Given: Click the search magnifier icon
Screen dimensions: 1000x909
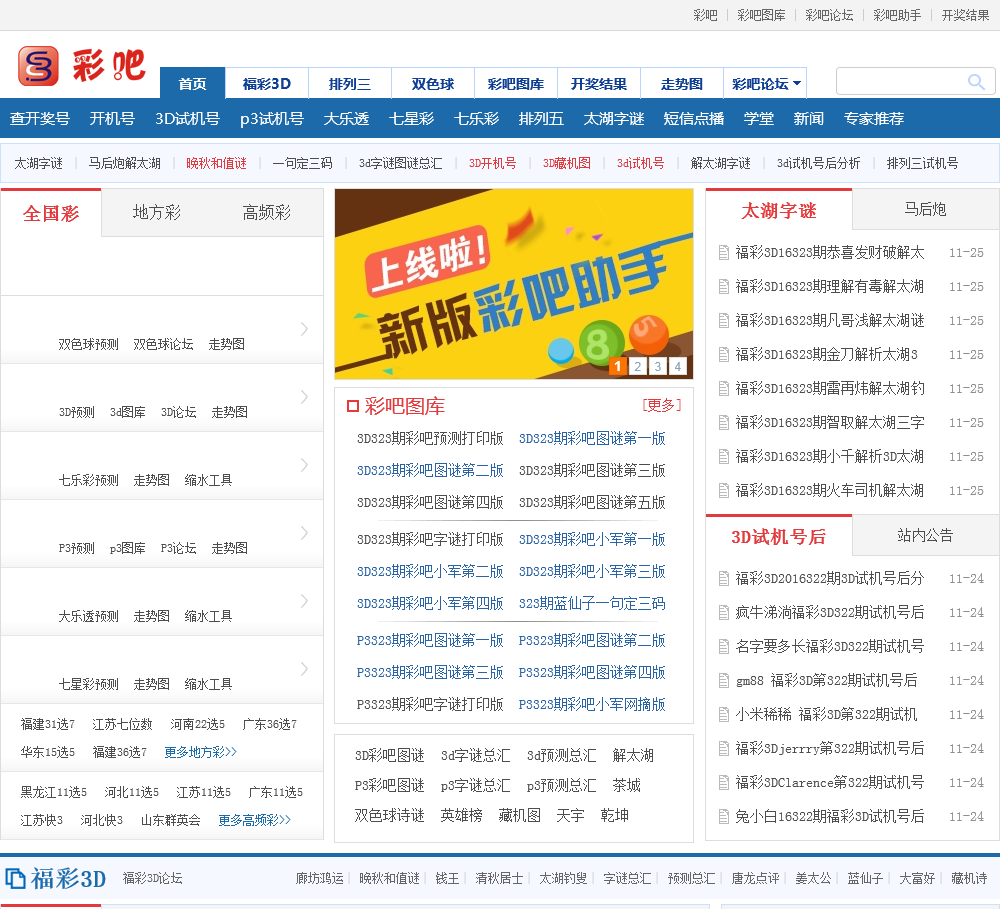Looking at the screenshot, I should (x=976, y=82).
